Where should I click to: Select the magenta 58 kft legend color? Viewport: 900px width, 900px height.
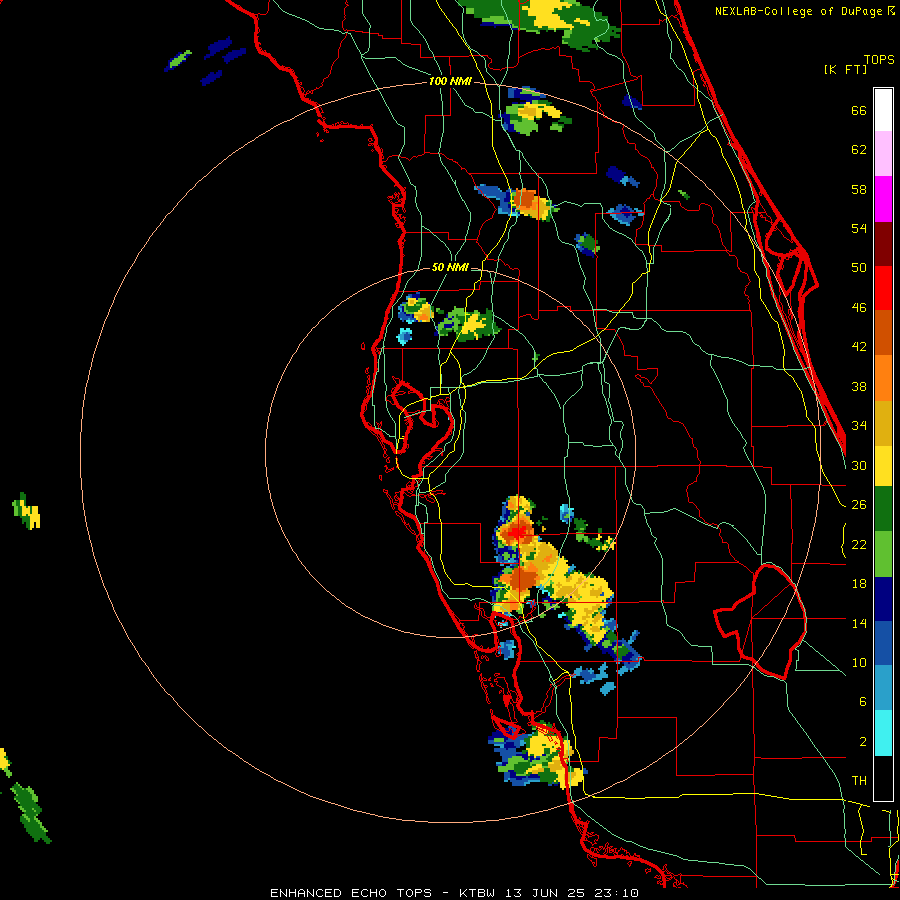point(883,199)
